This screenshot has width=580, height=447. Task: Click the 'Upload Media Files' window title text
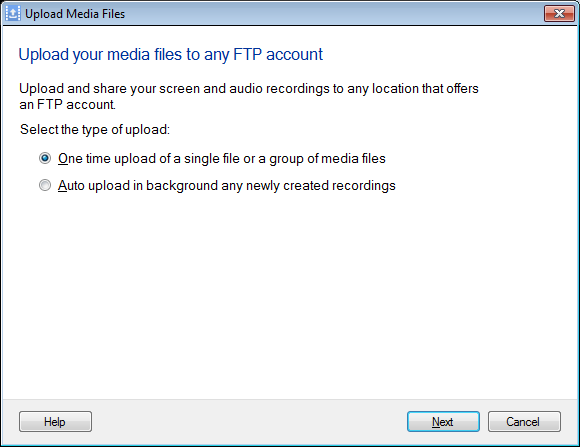pos(75,14)
